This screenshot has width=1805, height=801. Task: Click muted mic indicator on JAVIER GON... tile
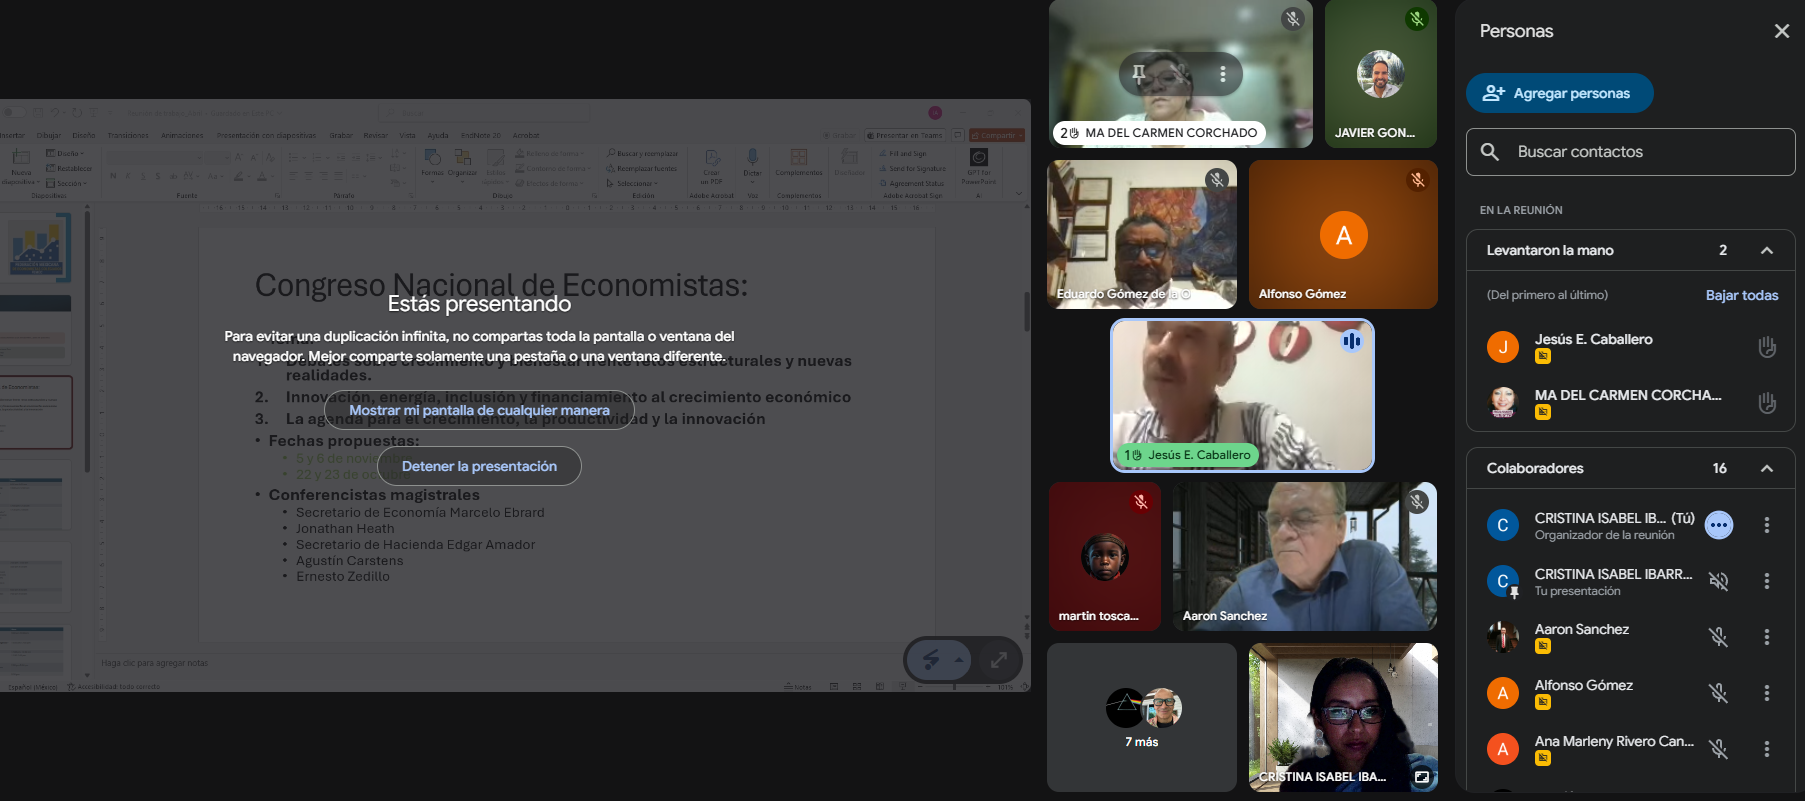click(x=1416, y=18)
